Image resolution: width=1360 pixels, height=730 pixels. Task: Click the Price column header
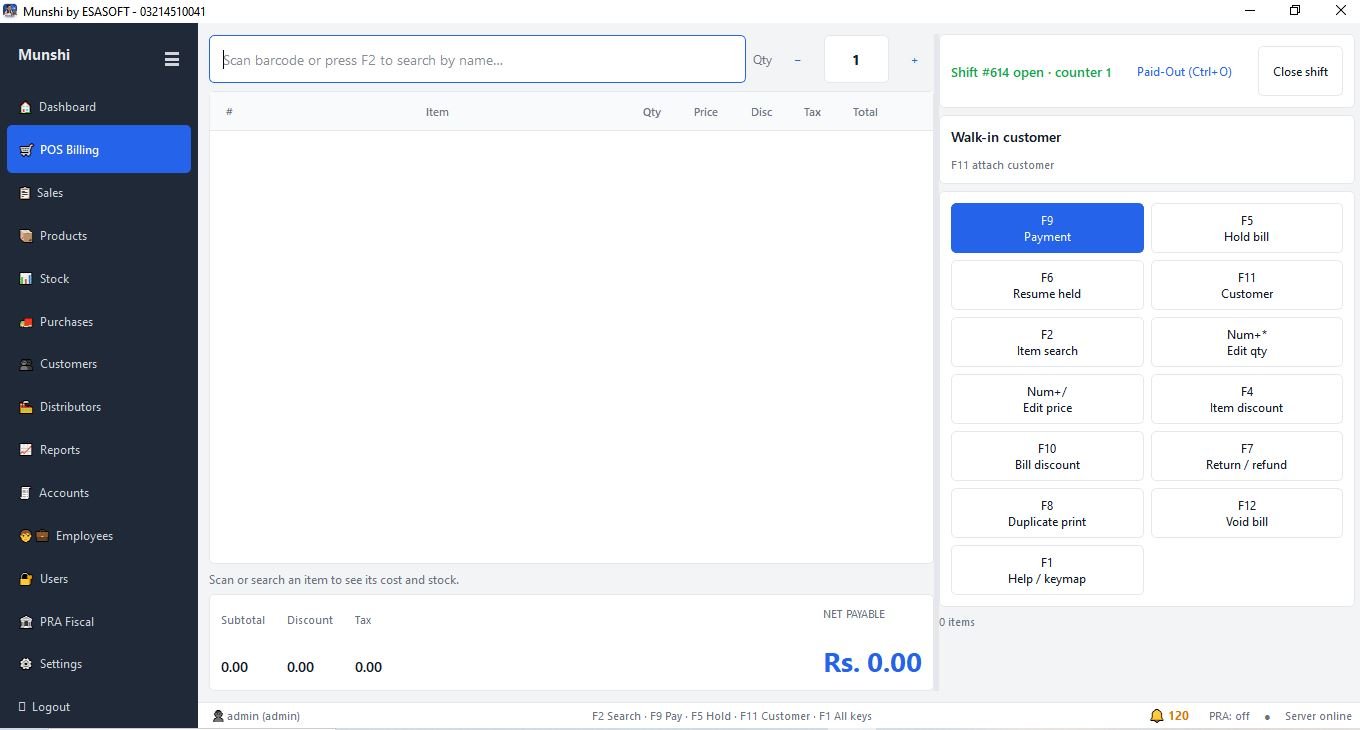coord(705,112)
